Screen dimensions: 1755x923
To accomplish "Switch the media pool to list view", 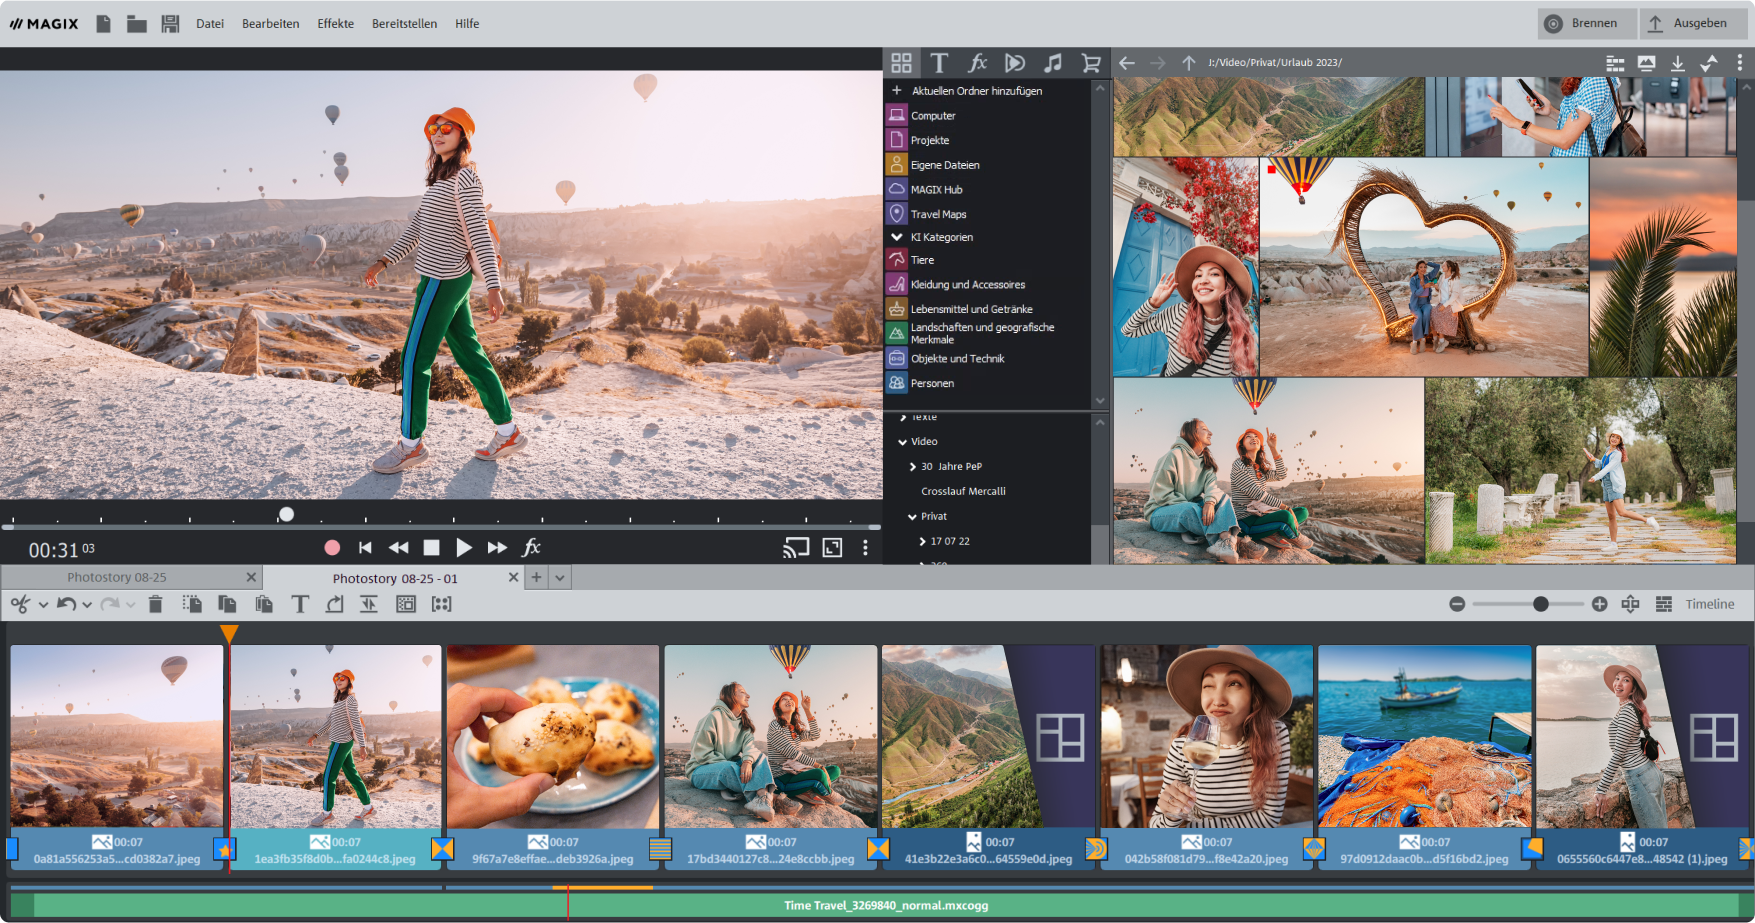I will point(1615,62).
